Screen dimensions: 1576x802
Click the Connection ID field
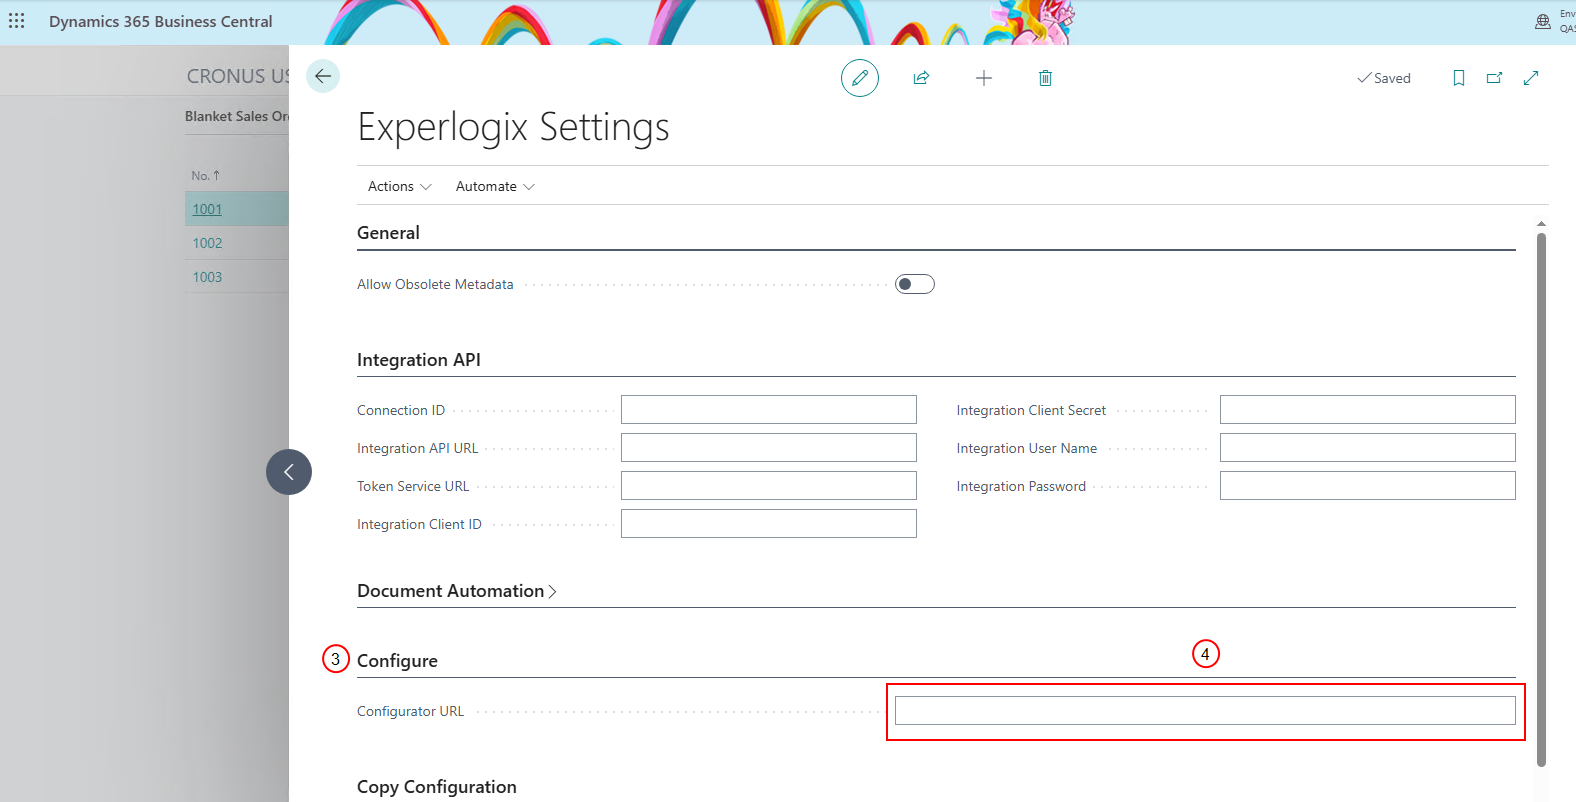tap(768, 410)
